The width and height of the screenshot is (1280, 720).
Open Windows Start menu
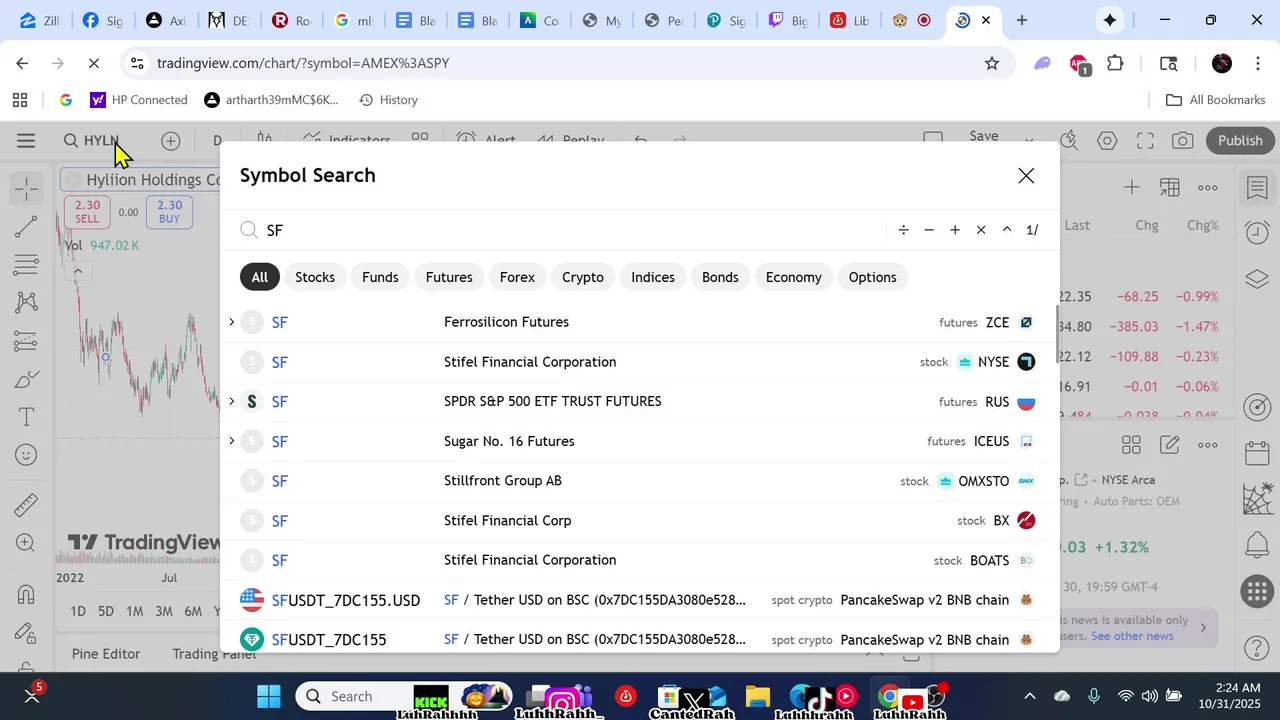269,696
